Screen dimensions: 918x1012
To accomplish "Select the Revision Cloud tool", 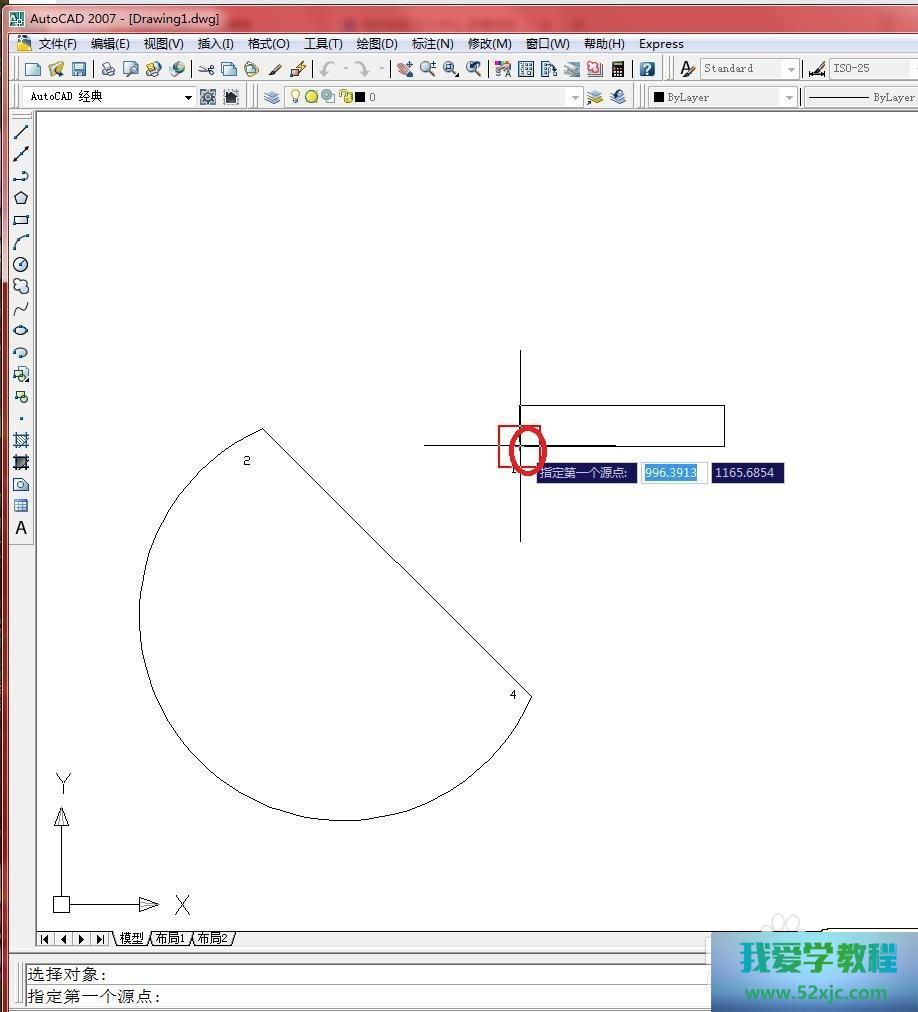I will click(x=21, y=286).
